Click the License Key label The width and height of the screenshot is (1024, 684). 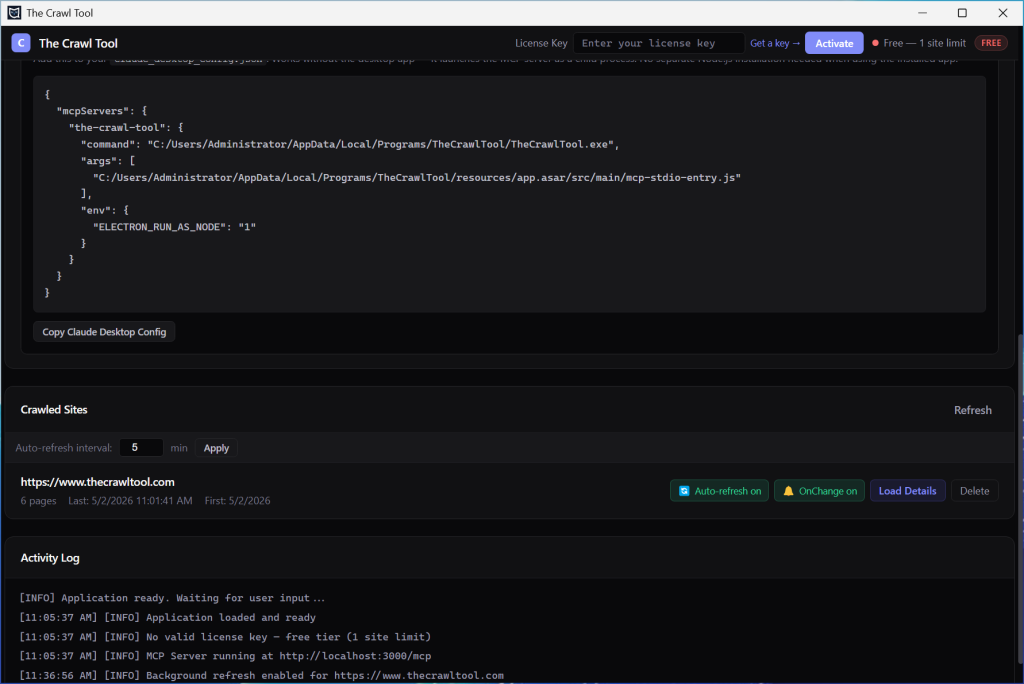click(541, 43)
